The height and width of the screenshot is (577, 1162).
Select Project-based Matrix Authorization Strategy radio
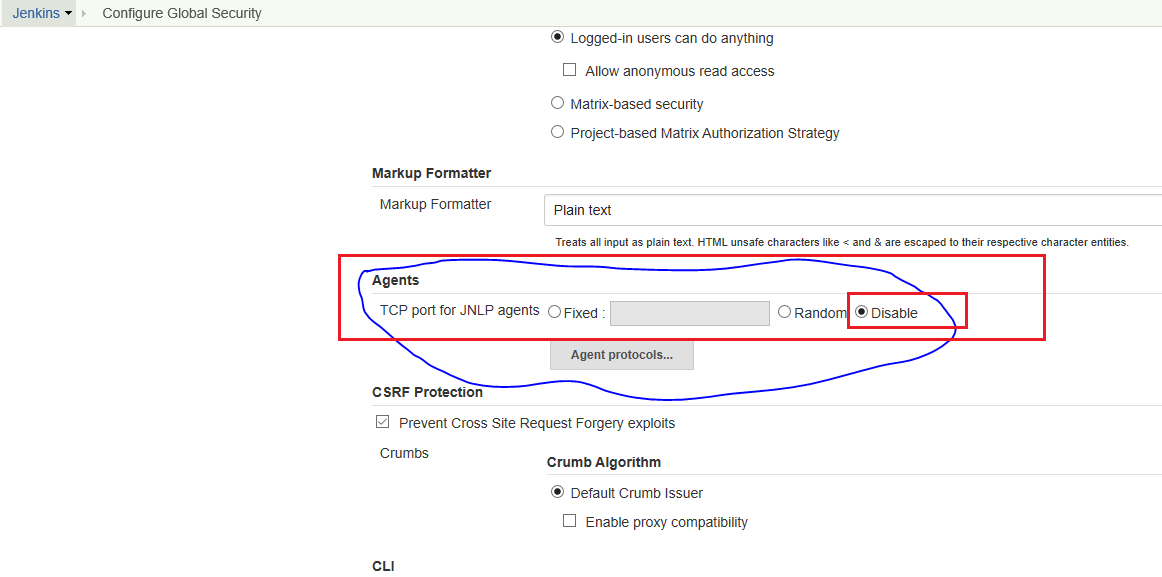click(558, 132)
